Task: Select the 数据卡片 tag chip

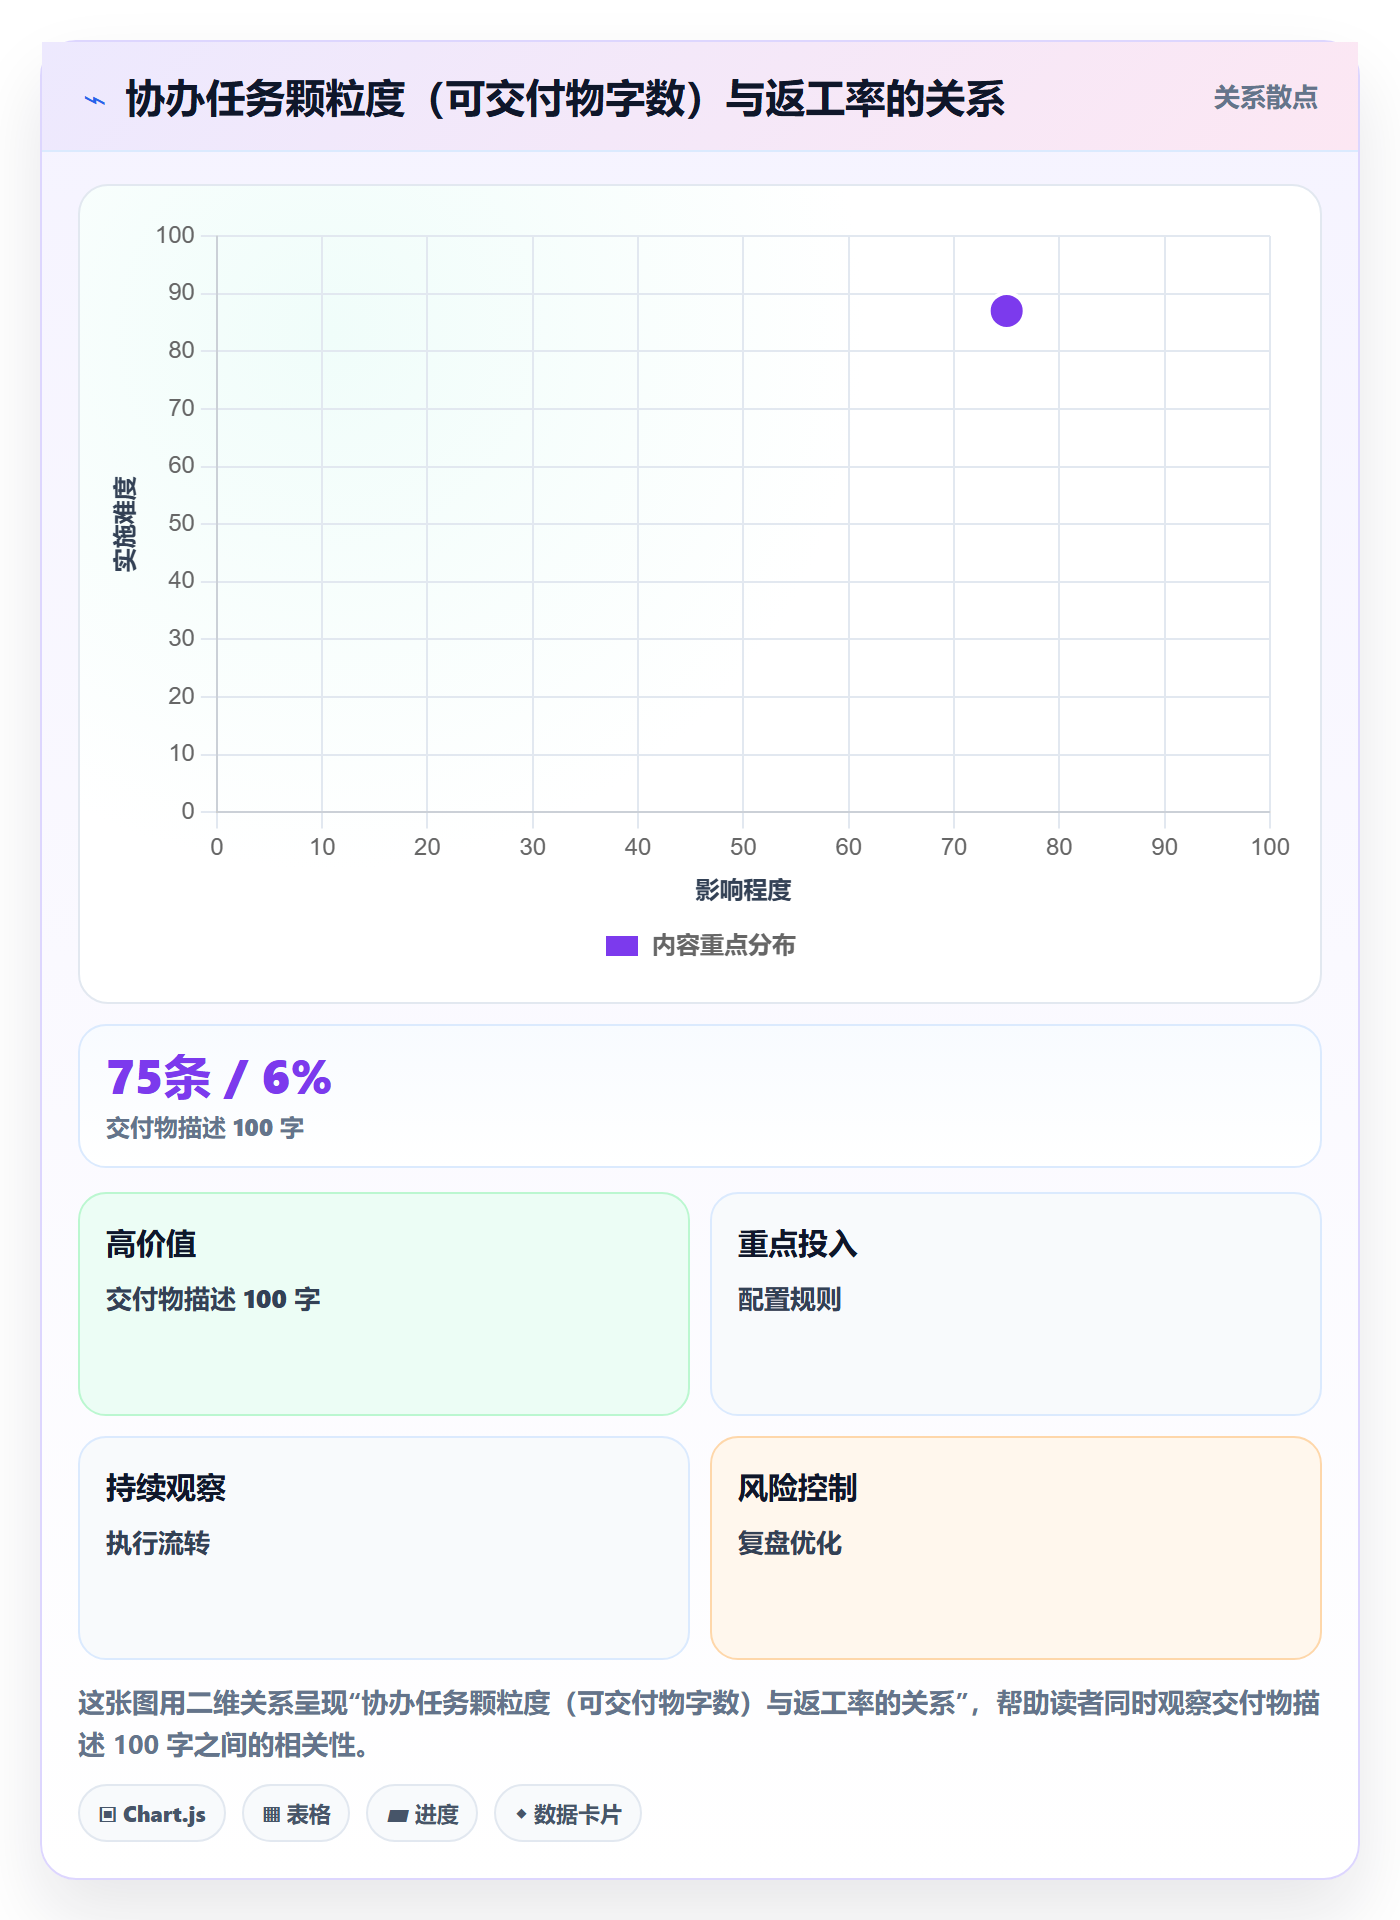Action: (x=568, y=1813)
